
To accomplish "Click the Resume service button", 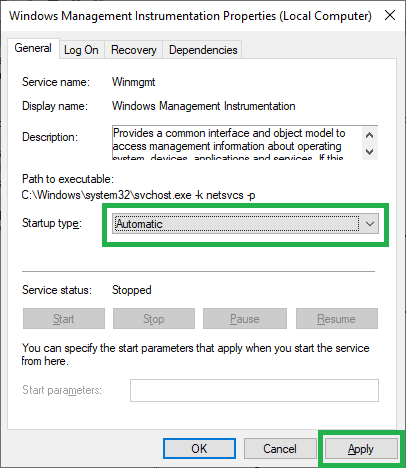I will [x=337, y=319].
